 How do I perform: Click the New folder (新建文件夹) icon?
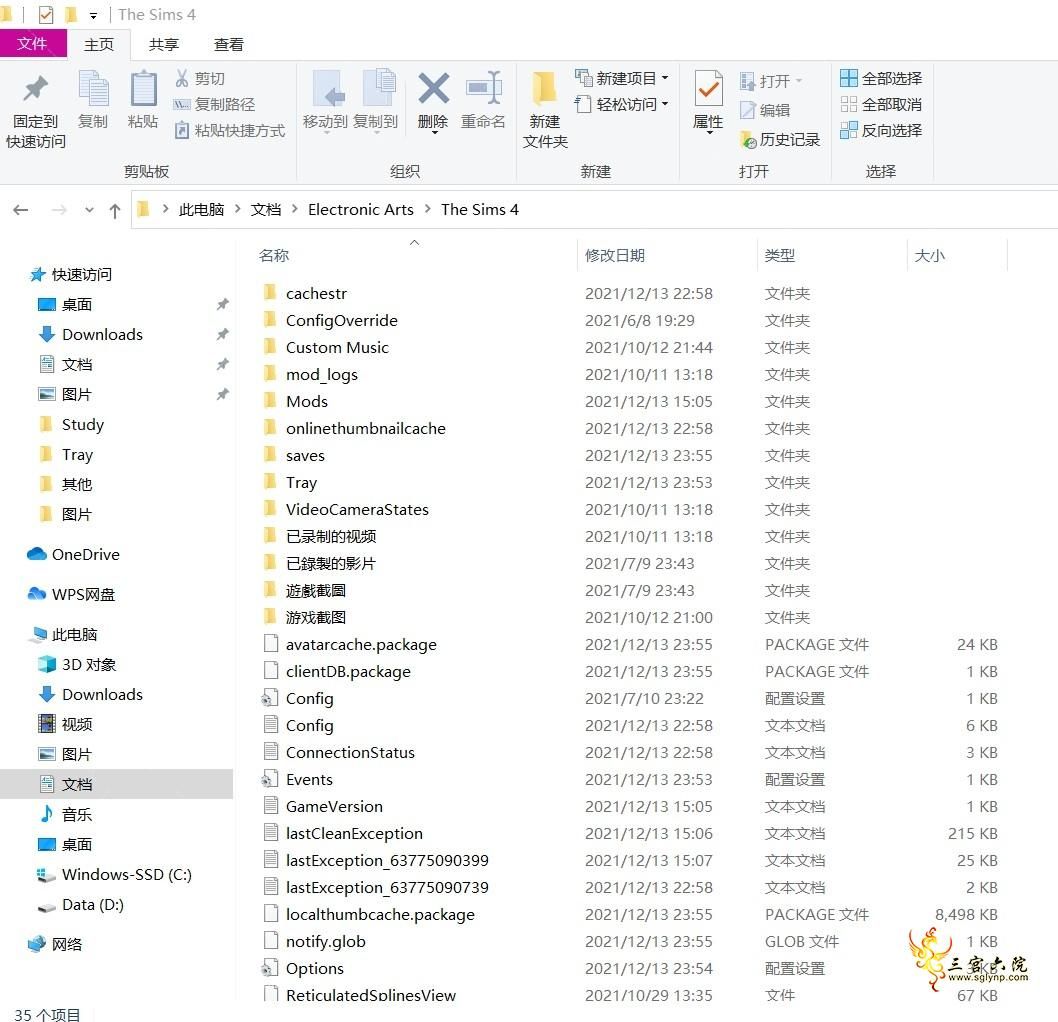click(544, 88)
